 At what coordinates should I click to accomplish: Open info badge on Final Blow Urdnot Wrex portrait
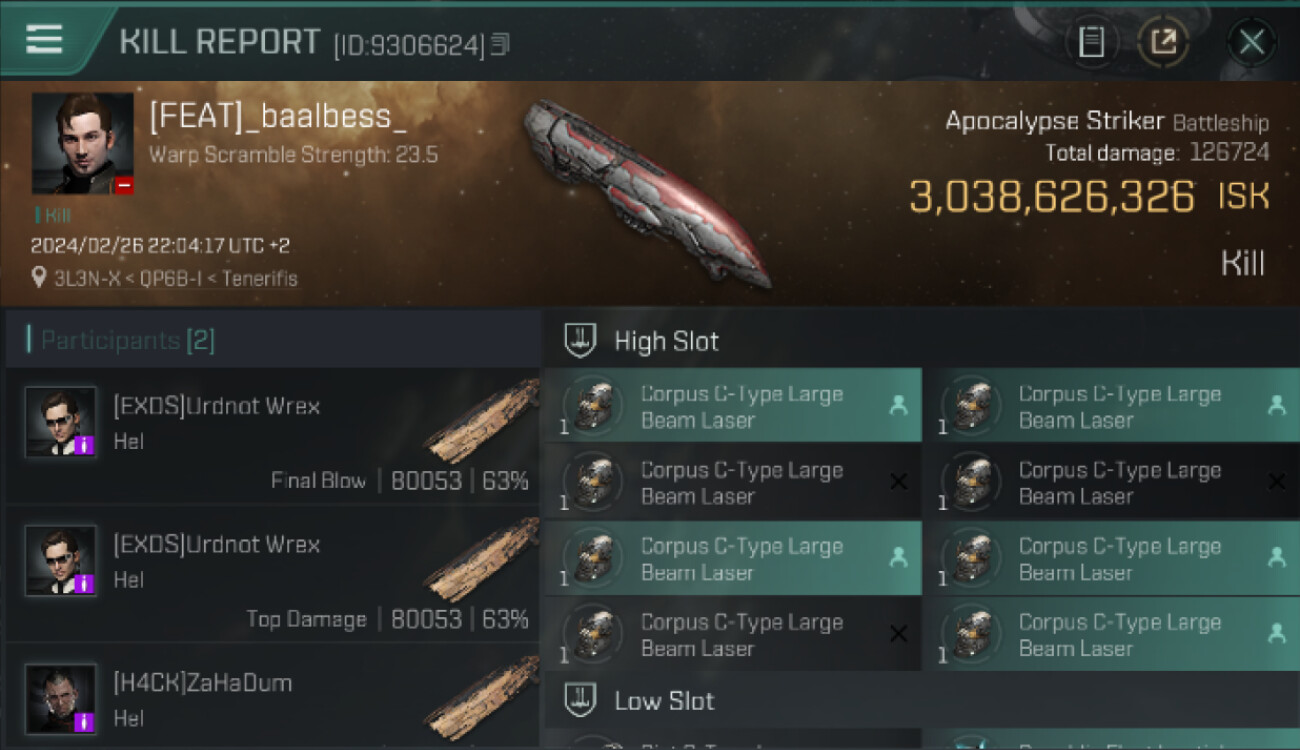[x=85, y=444]
